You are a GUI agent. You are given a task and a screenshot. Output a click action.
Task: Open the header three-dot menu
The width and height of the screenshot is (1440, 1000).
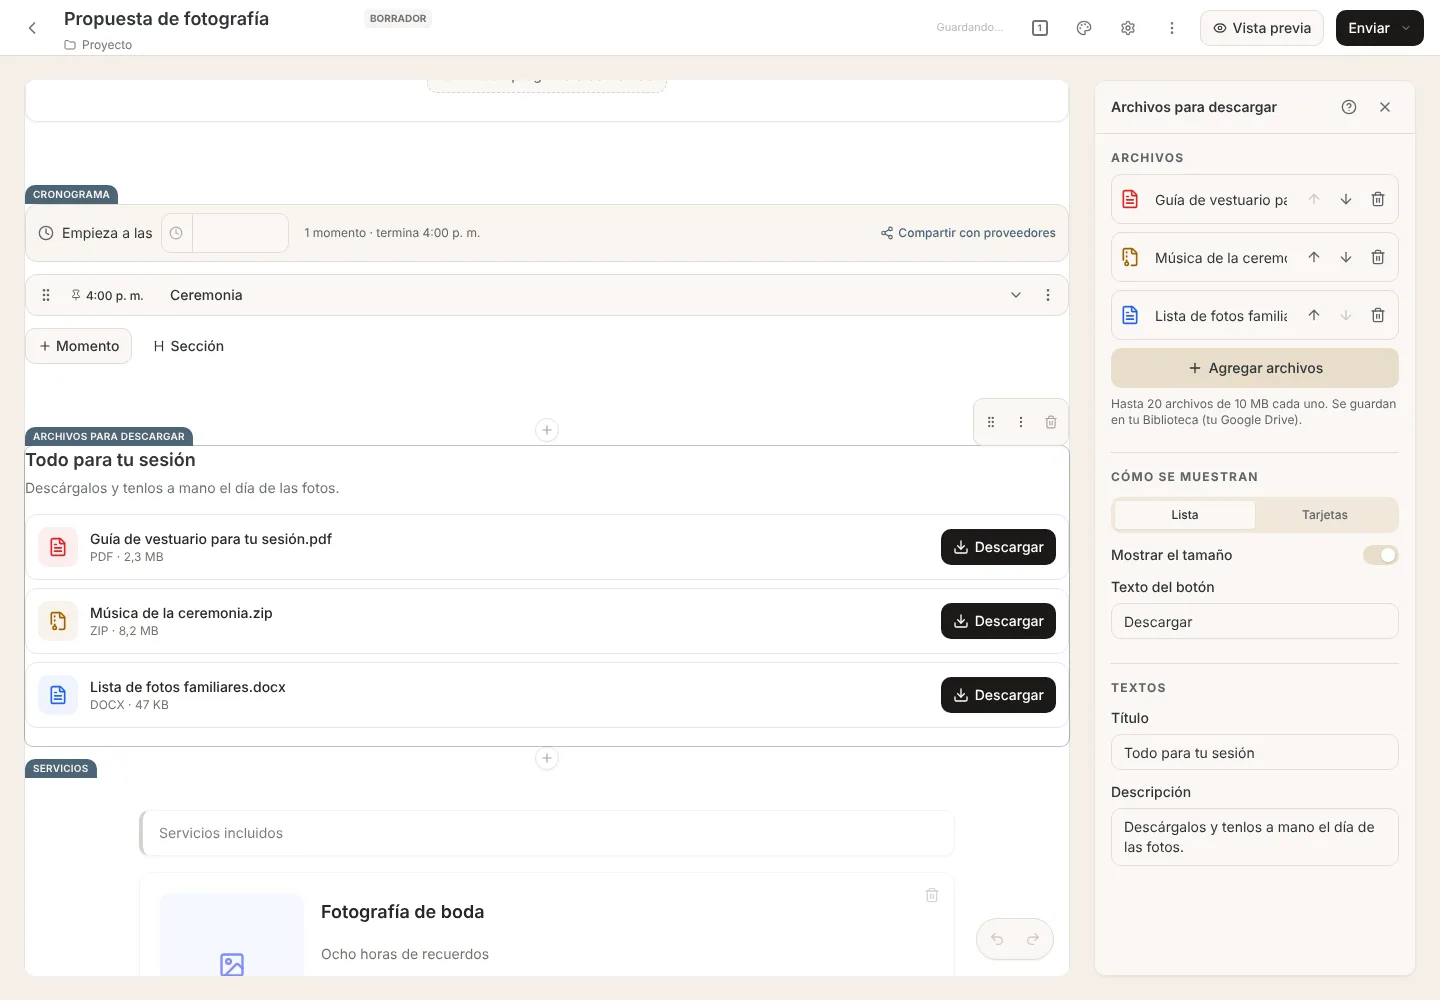[1172, 28]
